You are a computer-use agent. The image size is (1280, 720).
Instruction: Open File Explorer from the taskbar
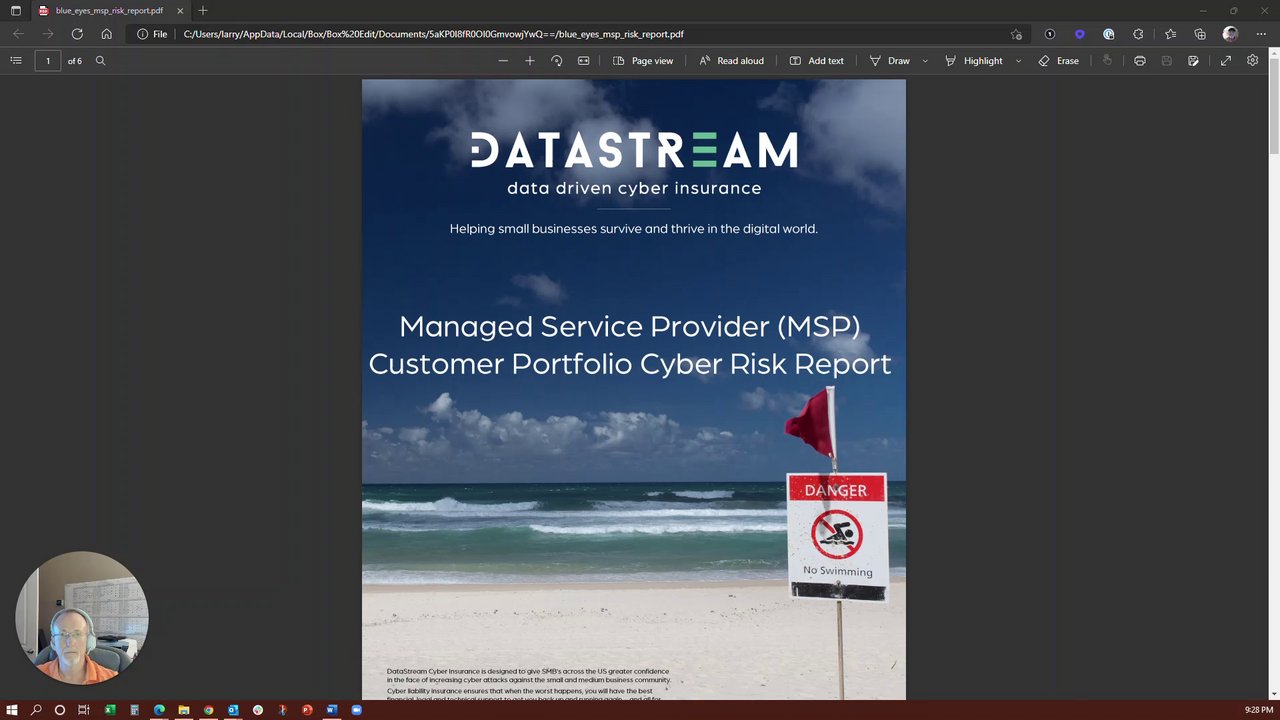click(184, 710)
